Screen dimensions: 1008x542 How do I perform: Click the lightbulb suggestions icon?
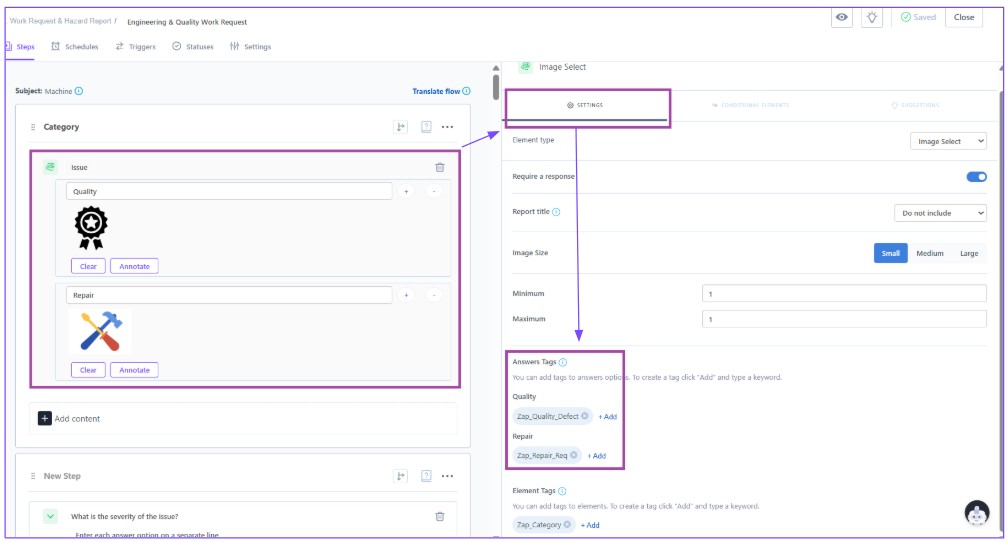click(872, 17)
